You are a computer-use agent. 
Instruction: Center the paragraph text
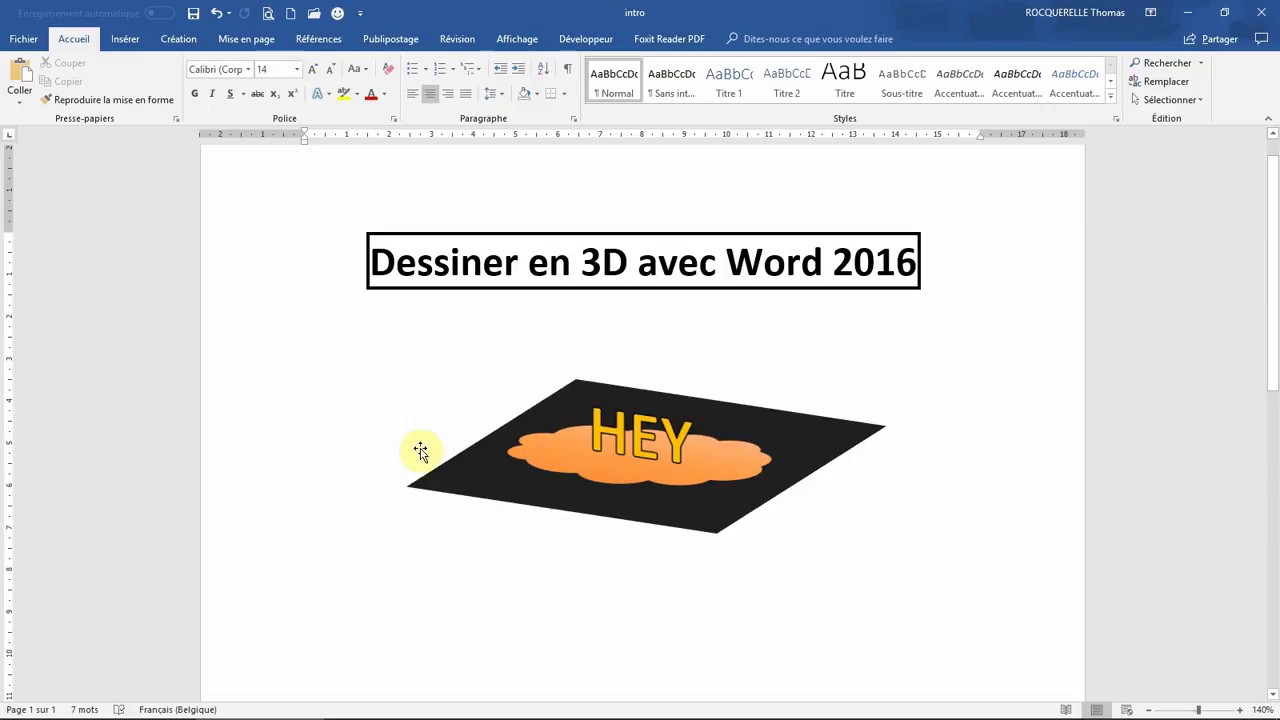click(x=430, y=94)
